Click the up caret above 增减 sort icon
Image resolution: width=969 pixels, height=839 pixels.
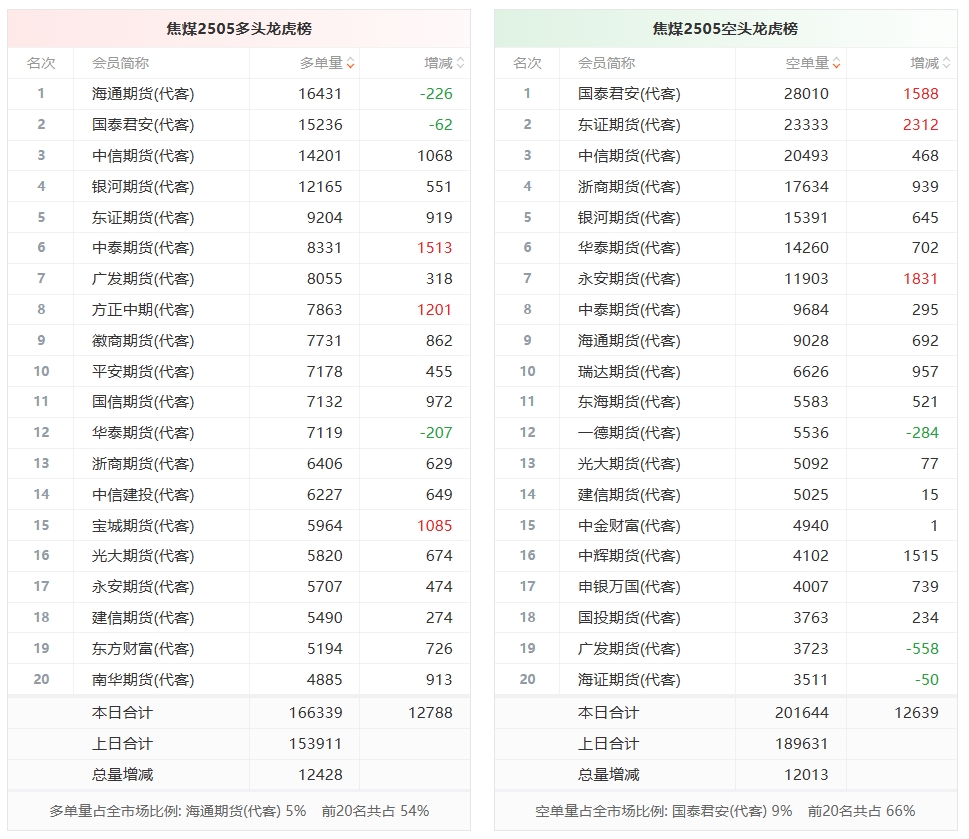[x=461, y=59]
